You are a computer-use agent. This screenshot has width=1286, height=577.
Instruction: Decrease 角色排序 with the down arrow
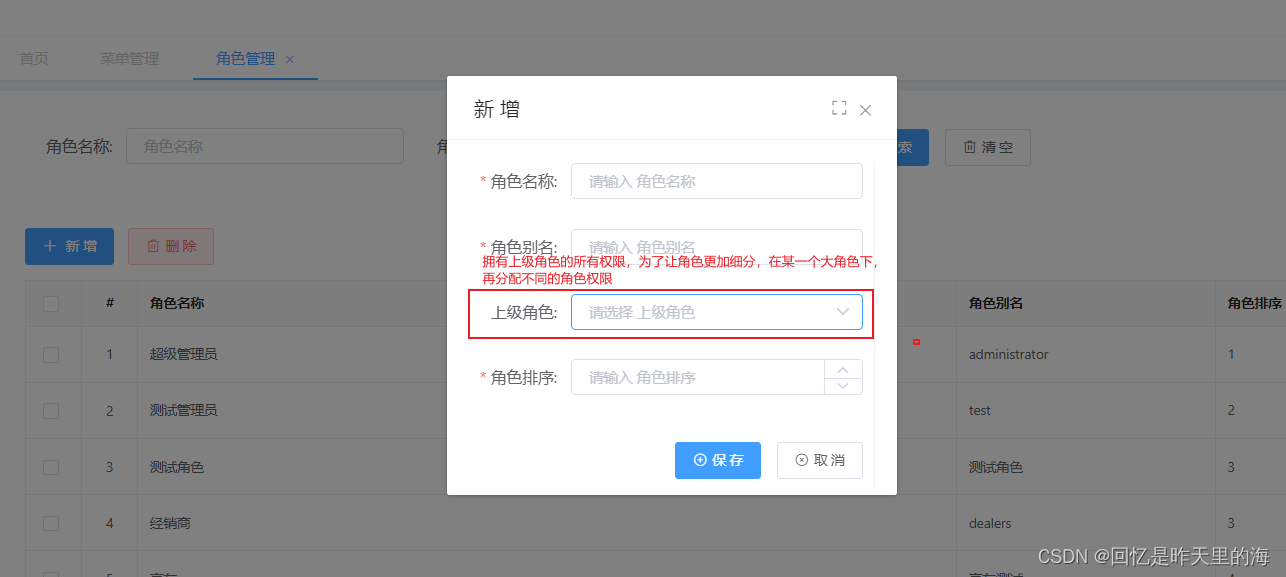coord(843,386)
